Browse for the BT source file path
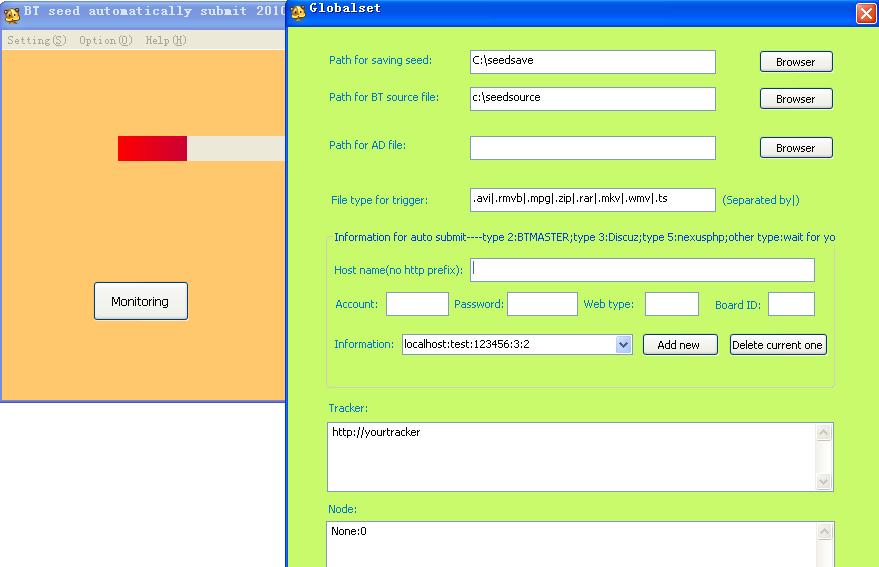Screen dimensions: 879x567 [796, 99]
